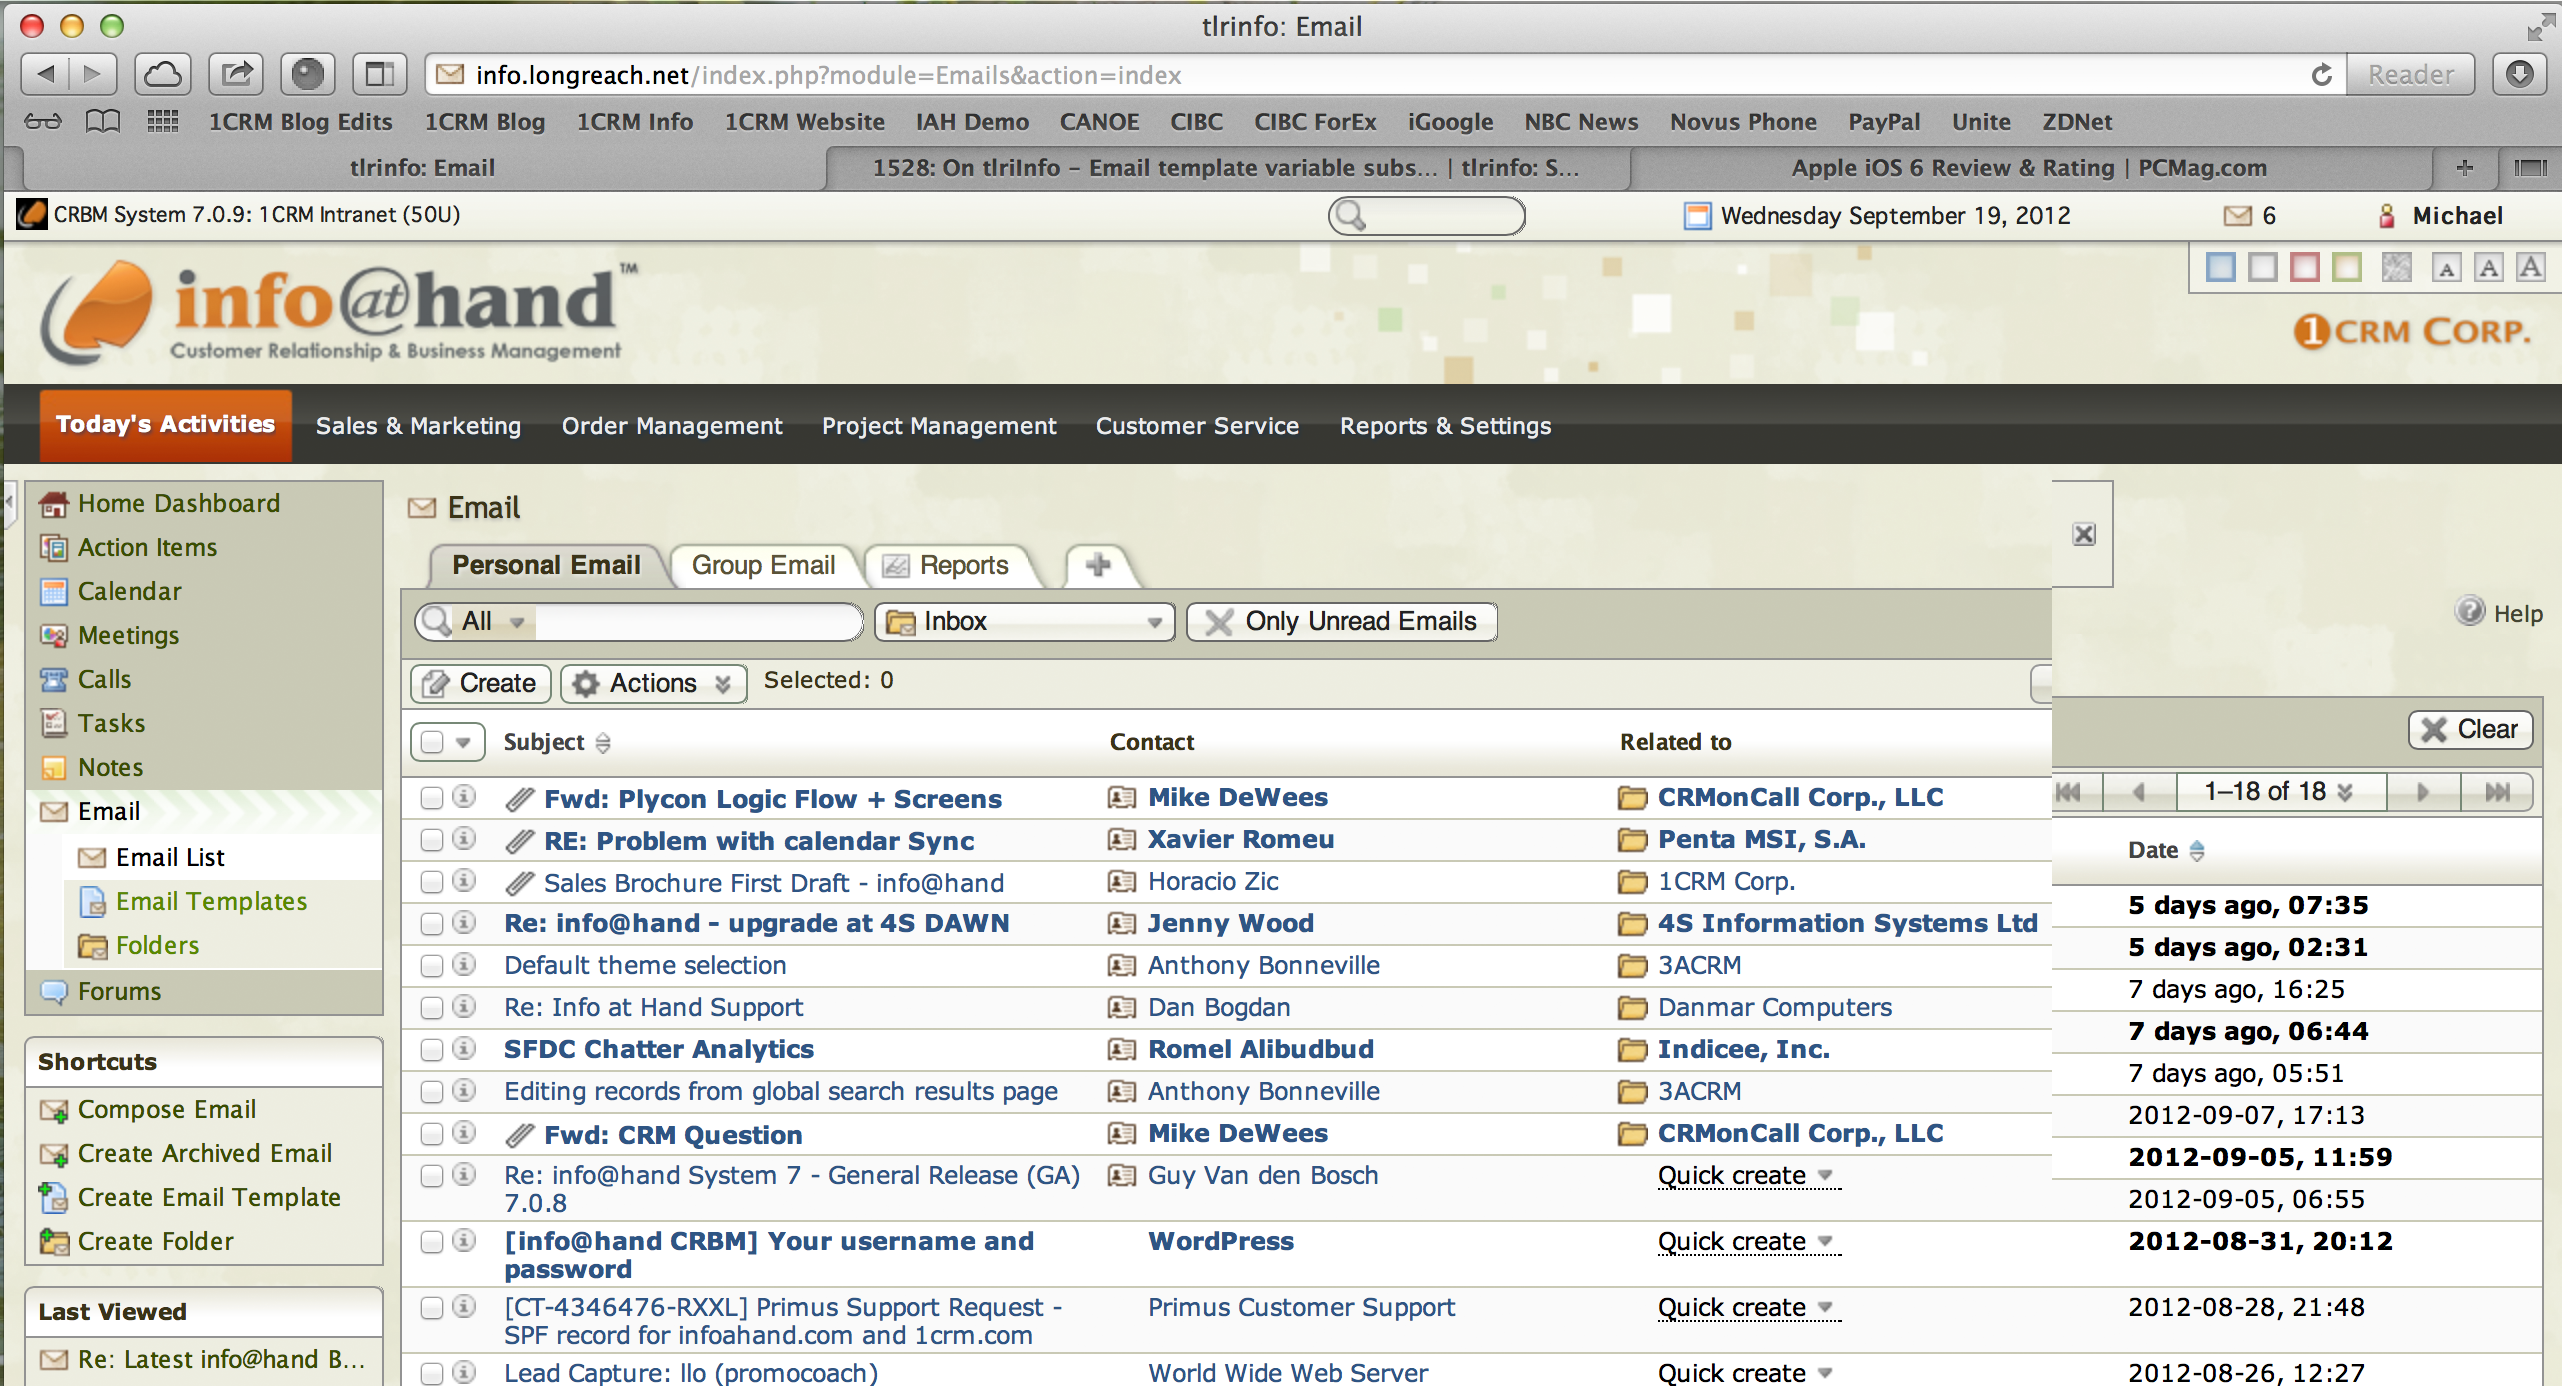This screenshot has width=2562, height=1386.
Task: Click the mail notification icon showing 6
Action: point(2237,216)
